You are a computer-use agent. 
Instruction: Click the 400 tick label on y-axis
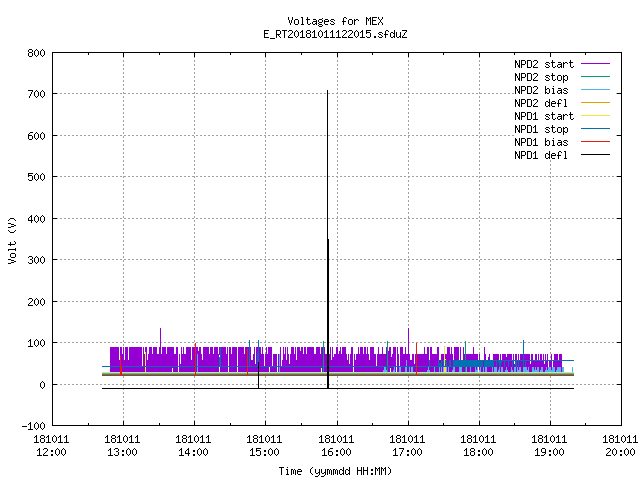(x=36, y=219)
